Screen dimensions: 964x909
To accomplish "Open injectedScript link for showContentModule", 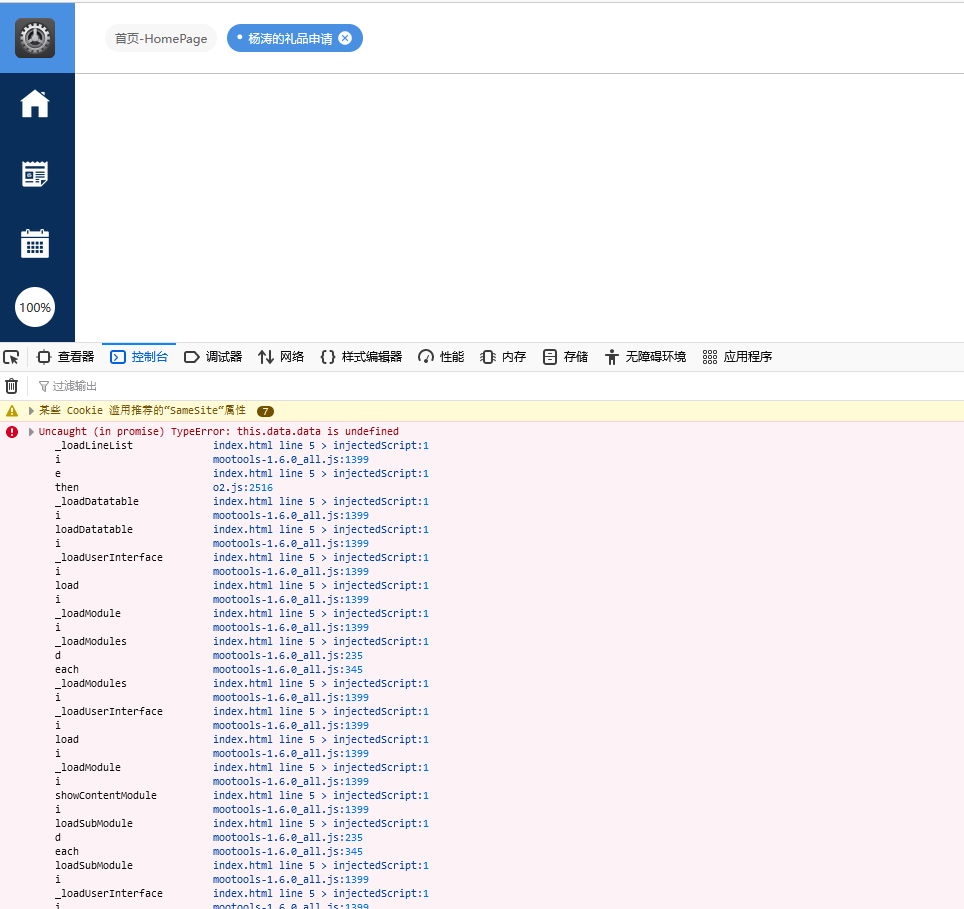I will click(321, 795).
